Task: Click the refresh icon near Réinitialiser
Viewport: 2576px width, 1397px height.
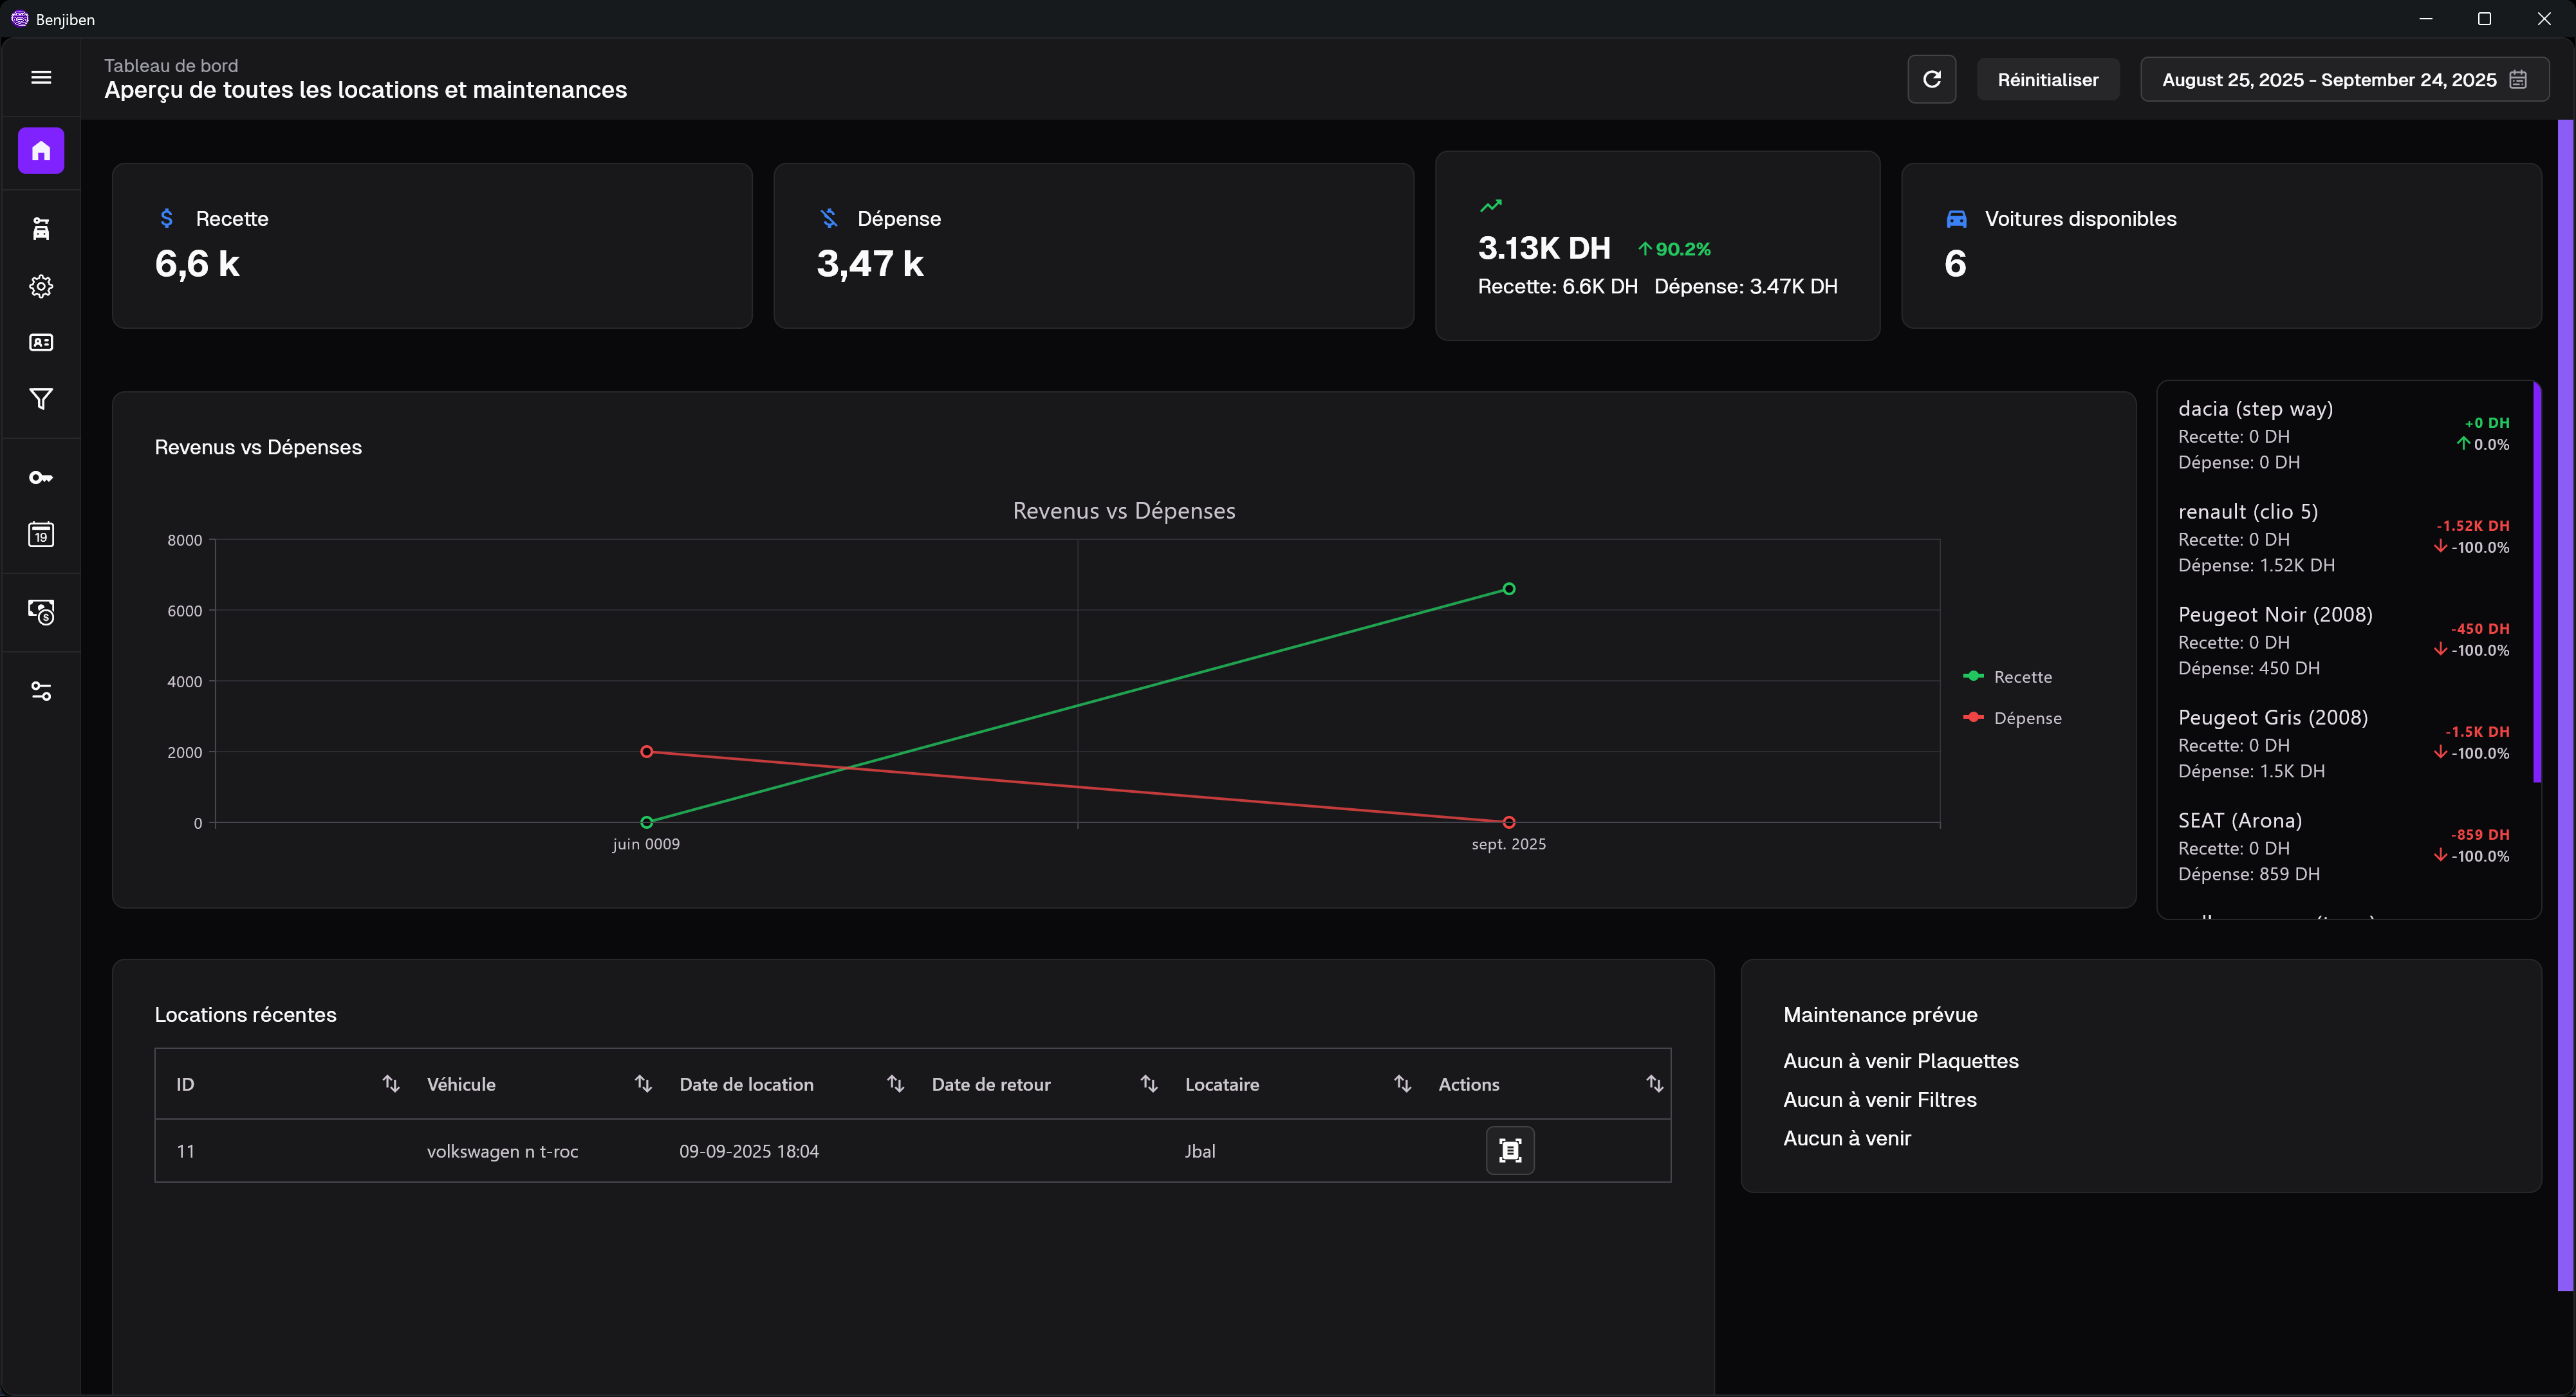Action: (x=1931, y=78)
